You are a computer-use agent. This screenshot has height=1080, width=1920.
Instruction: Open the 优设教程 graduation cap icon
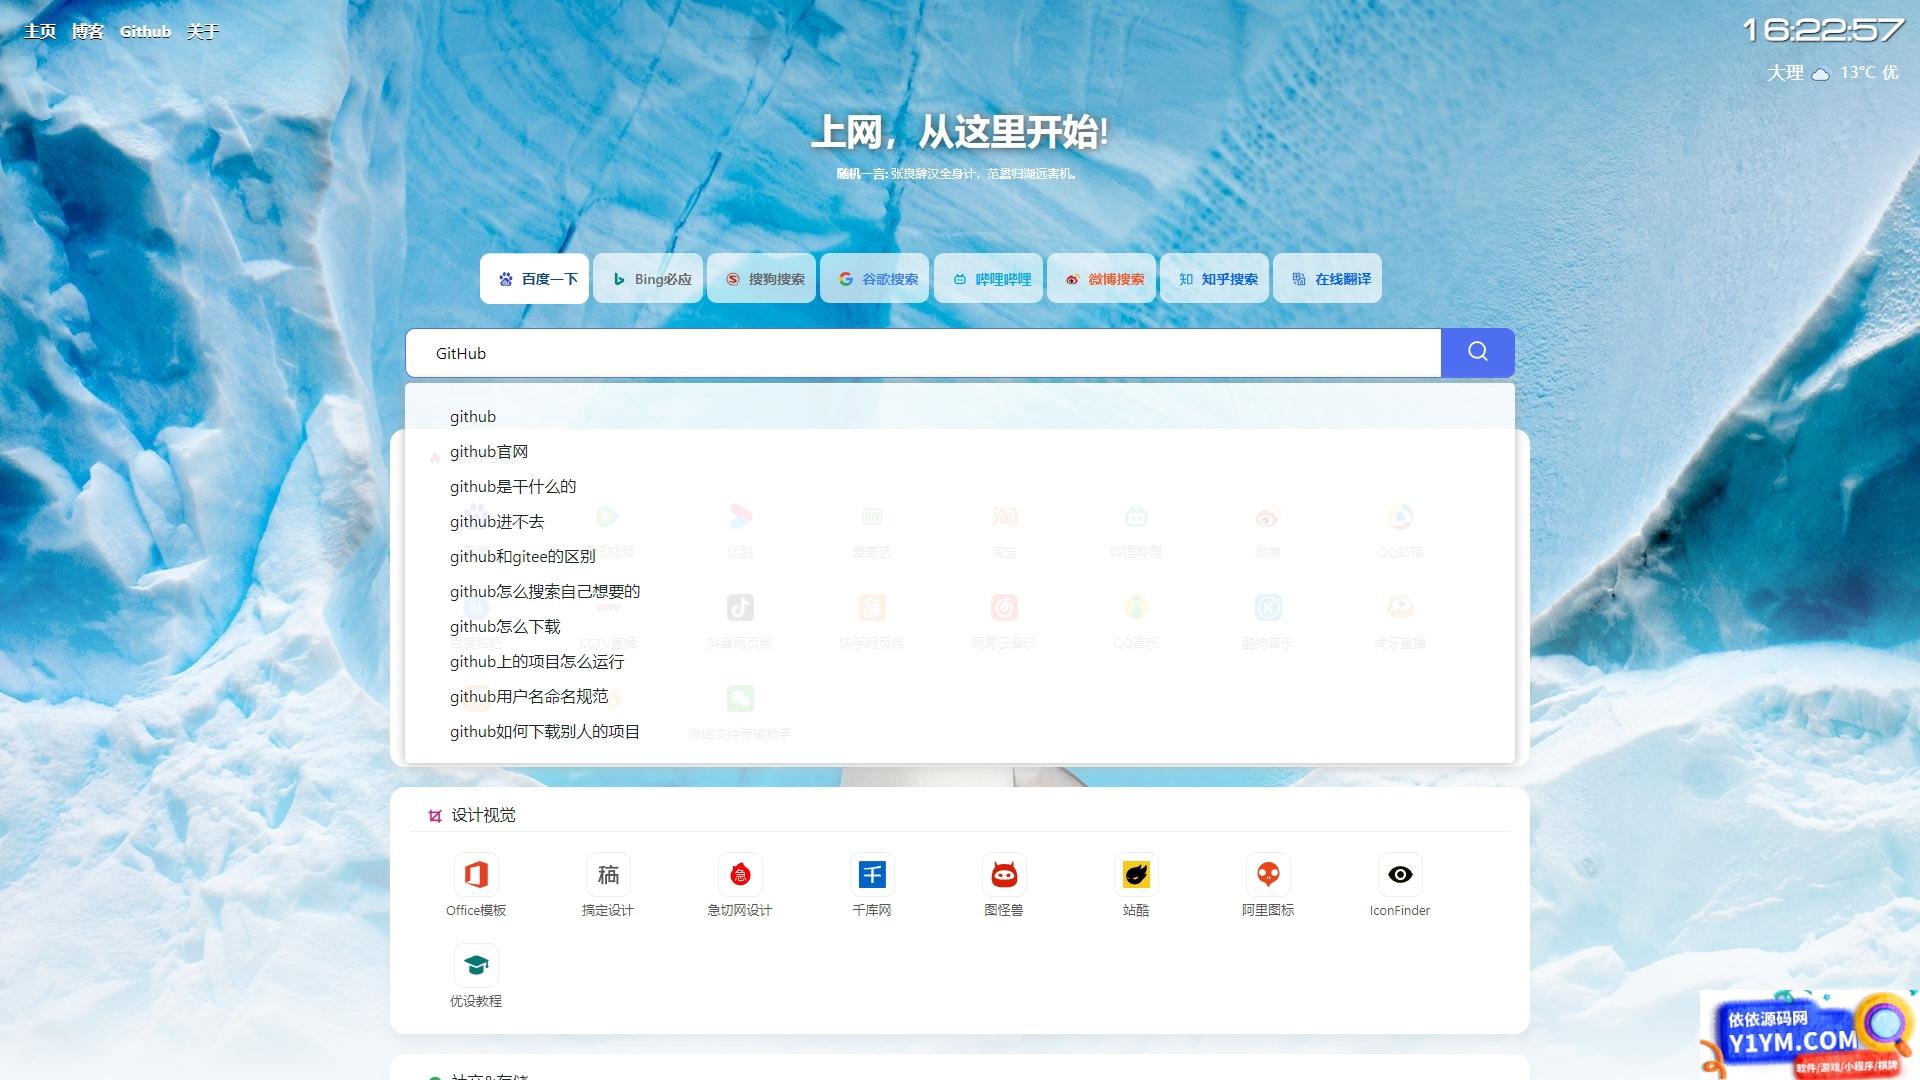[x=476, y=966]
